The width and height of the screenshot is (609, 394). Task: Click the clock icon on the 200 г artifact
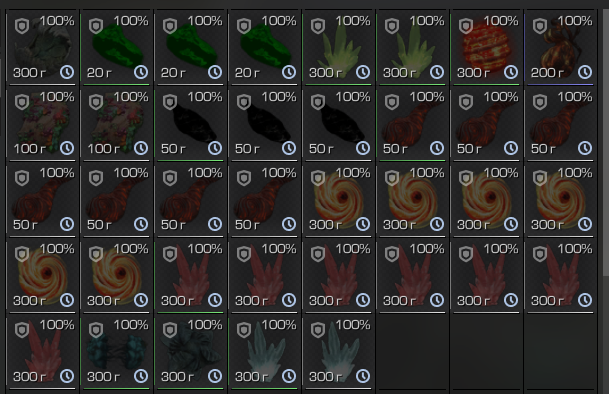585,72
